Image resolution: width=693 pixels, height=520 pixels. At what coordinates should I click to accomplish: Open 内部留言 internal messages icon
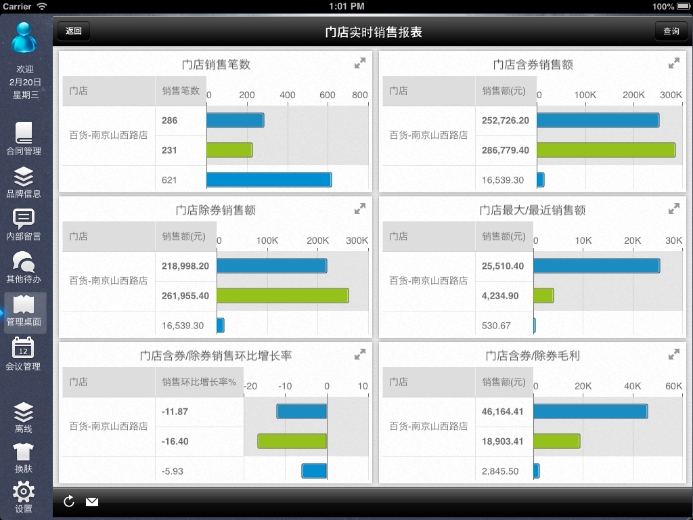24,224
